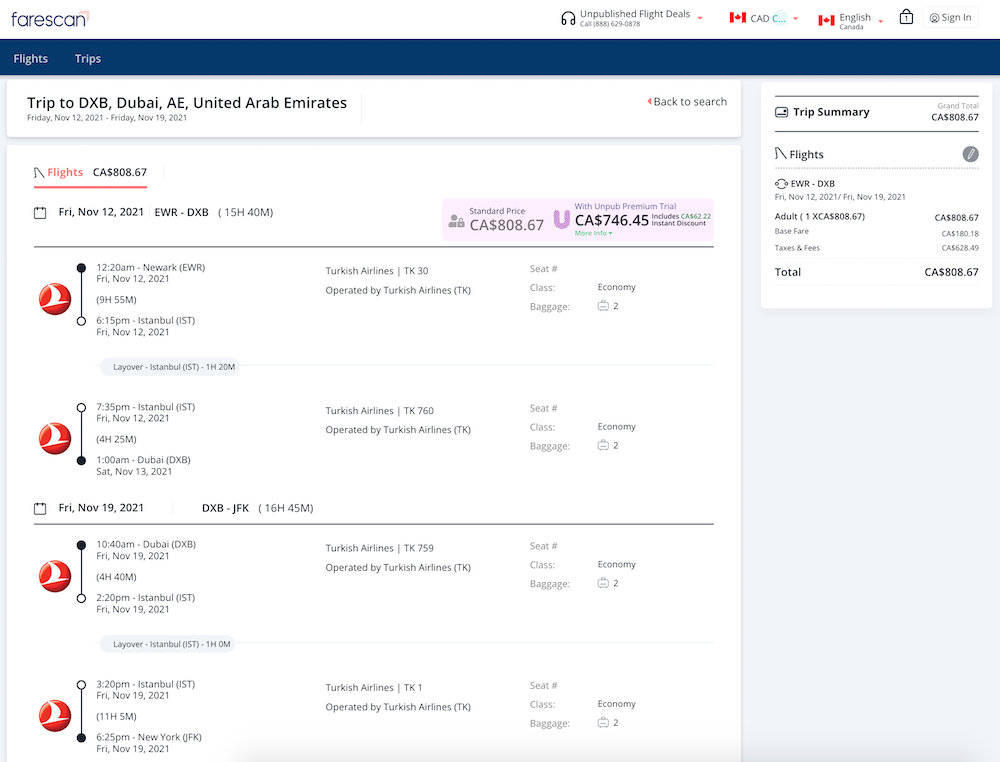This screenshot has height=762, width=1000.
Task: Click the baggage icon for flight TK 1
Action: (603, 722)
